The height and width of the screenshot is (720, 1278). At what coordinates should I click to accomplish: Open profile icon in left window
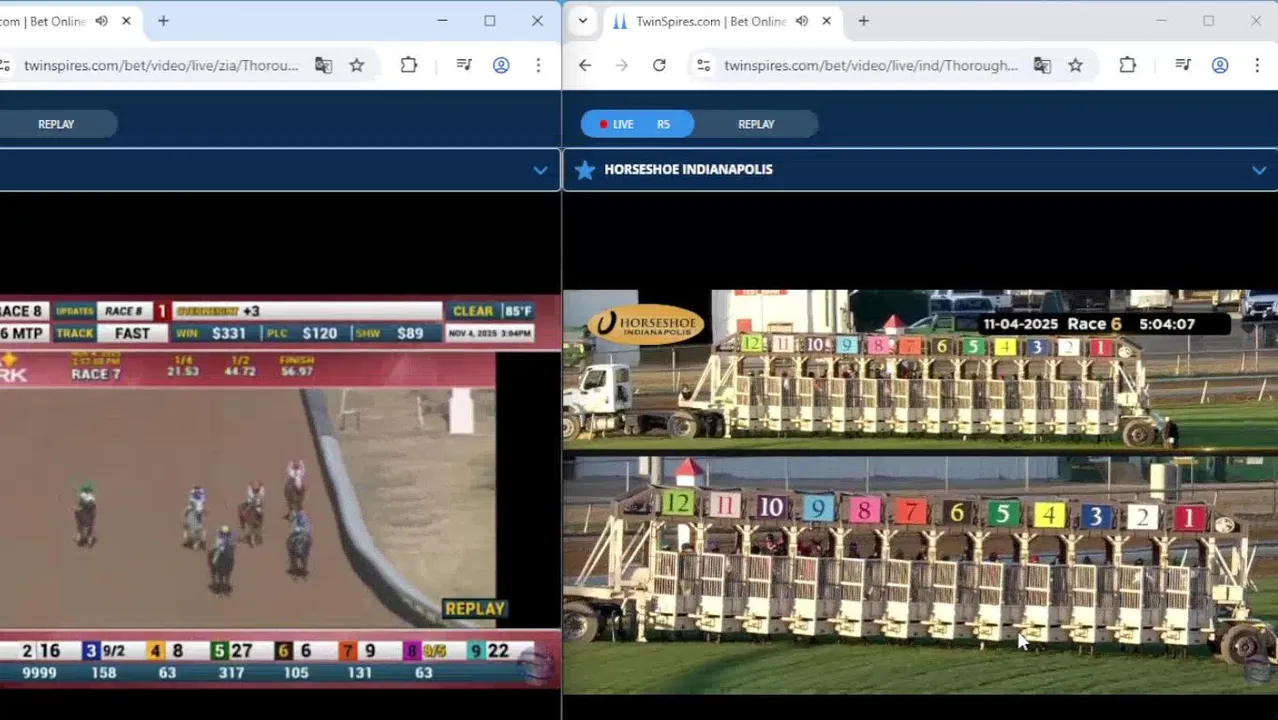[501, 65]
